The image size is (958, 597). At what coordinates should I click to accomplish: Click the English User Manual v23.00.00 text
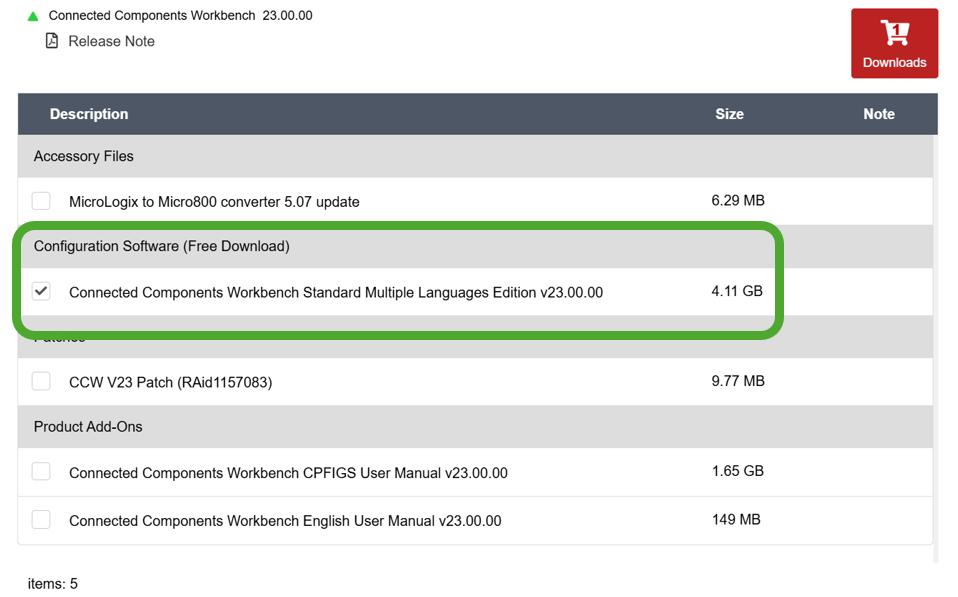point(285,521)
